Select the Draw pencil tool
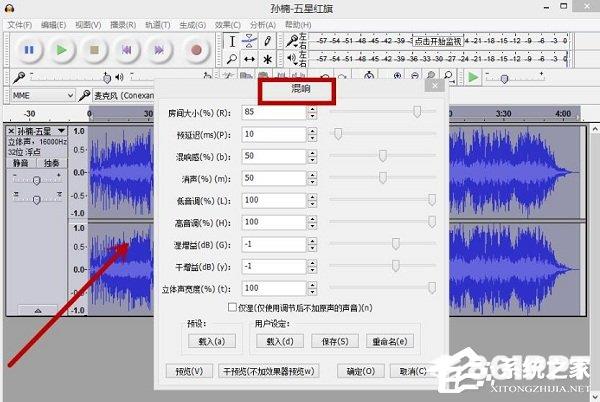The width and height of the screenshot is (600, 402). 267,41
